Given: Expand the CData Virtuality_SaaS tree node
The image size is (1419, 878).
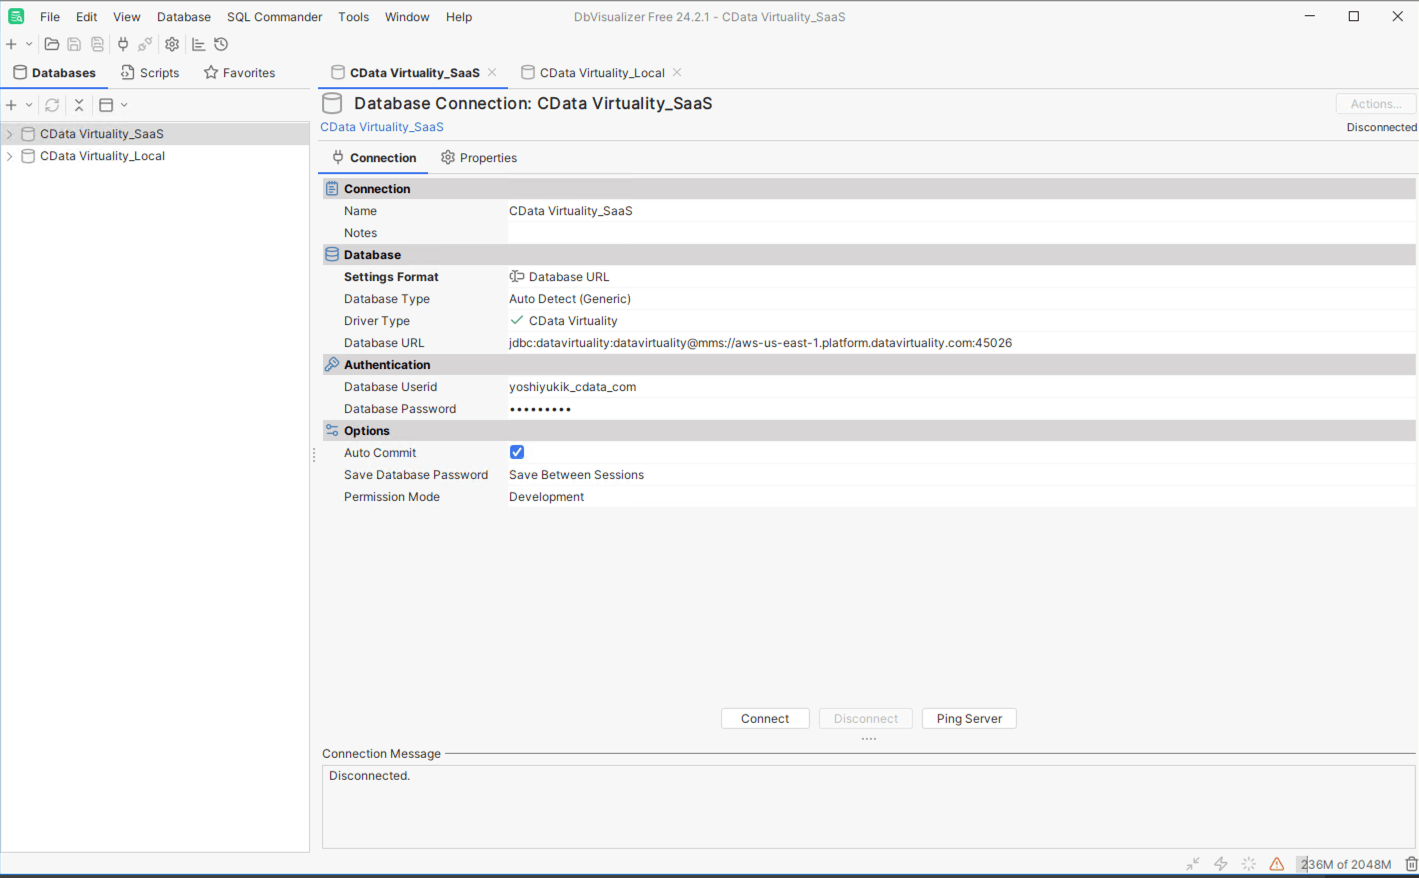Looking at the screenshot, I should click(x=10, y=134).
